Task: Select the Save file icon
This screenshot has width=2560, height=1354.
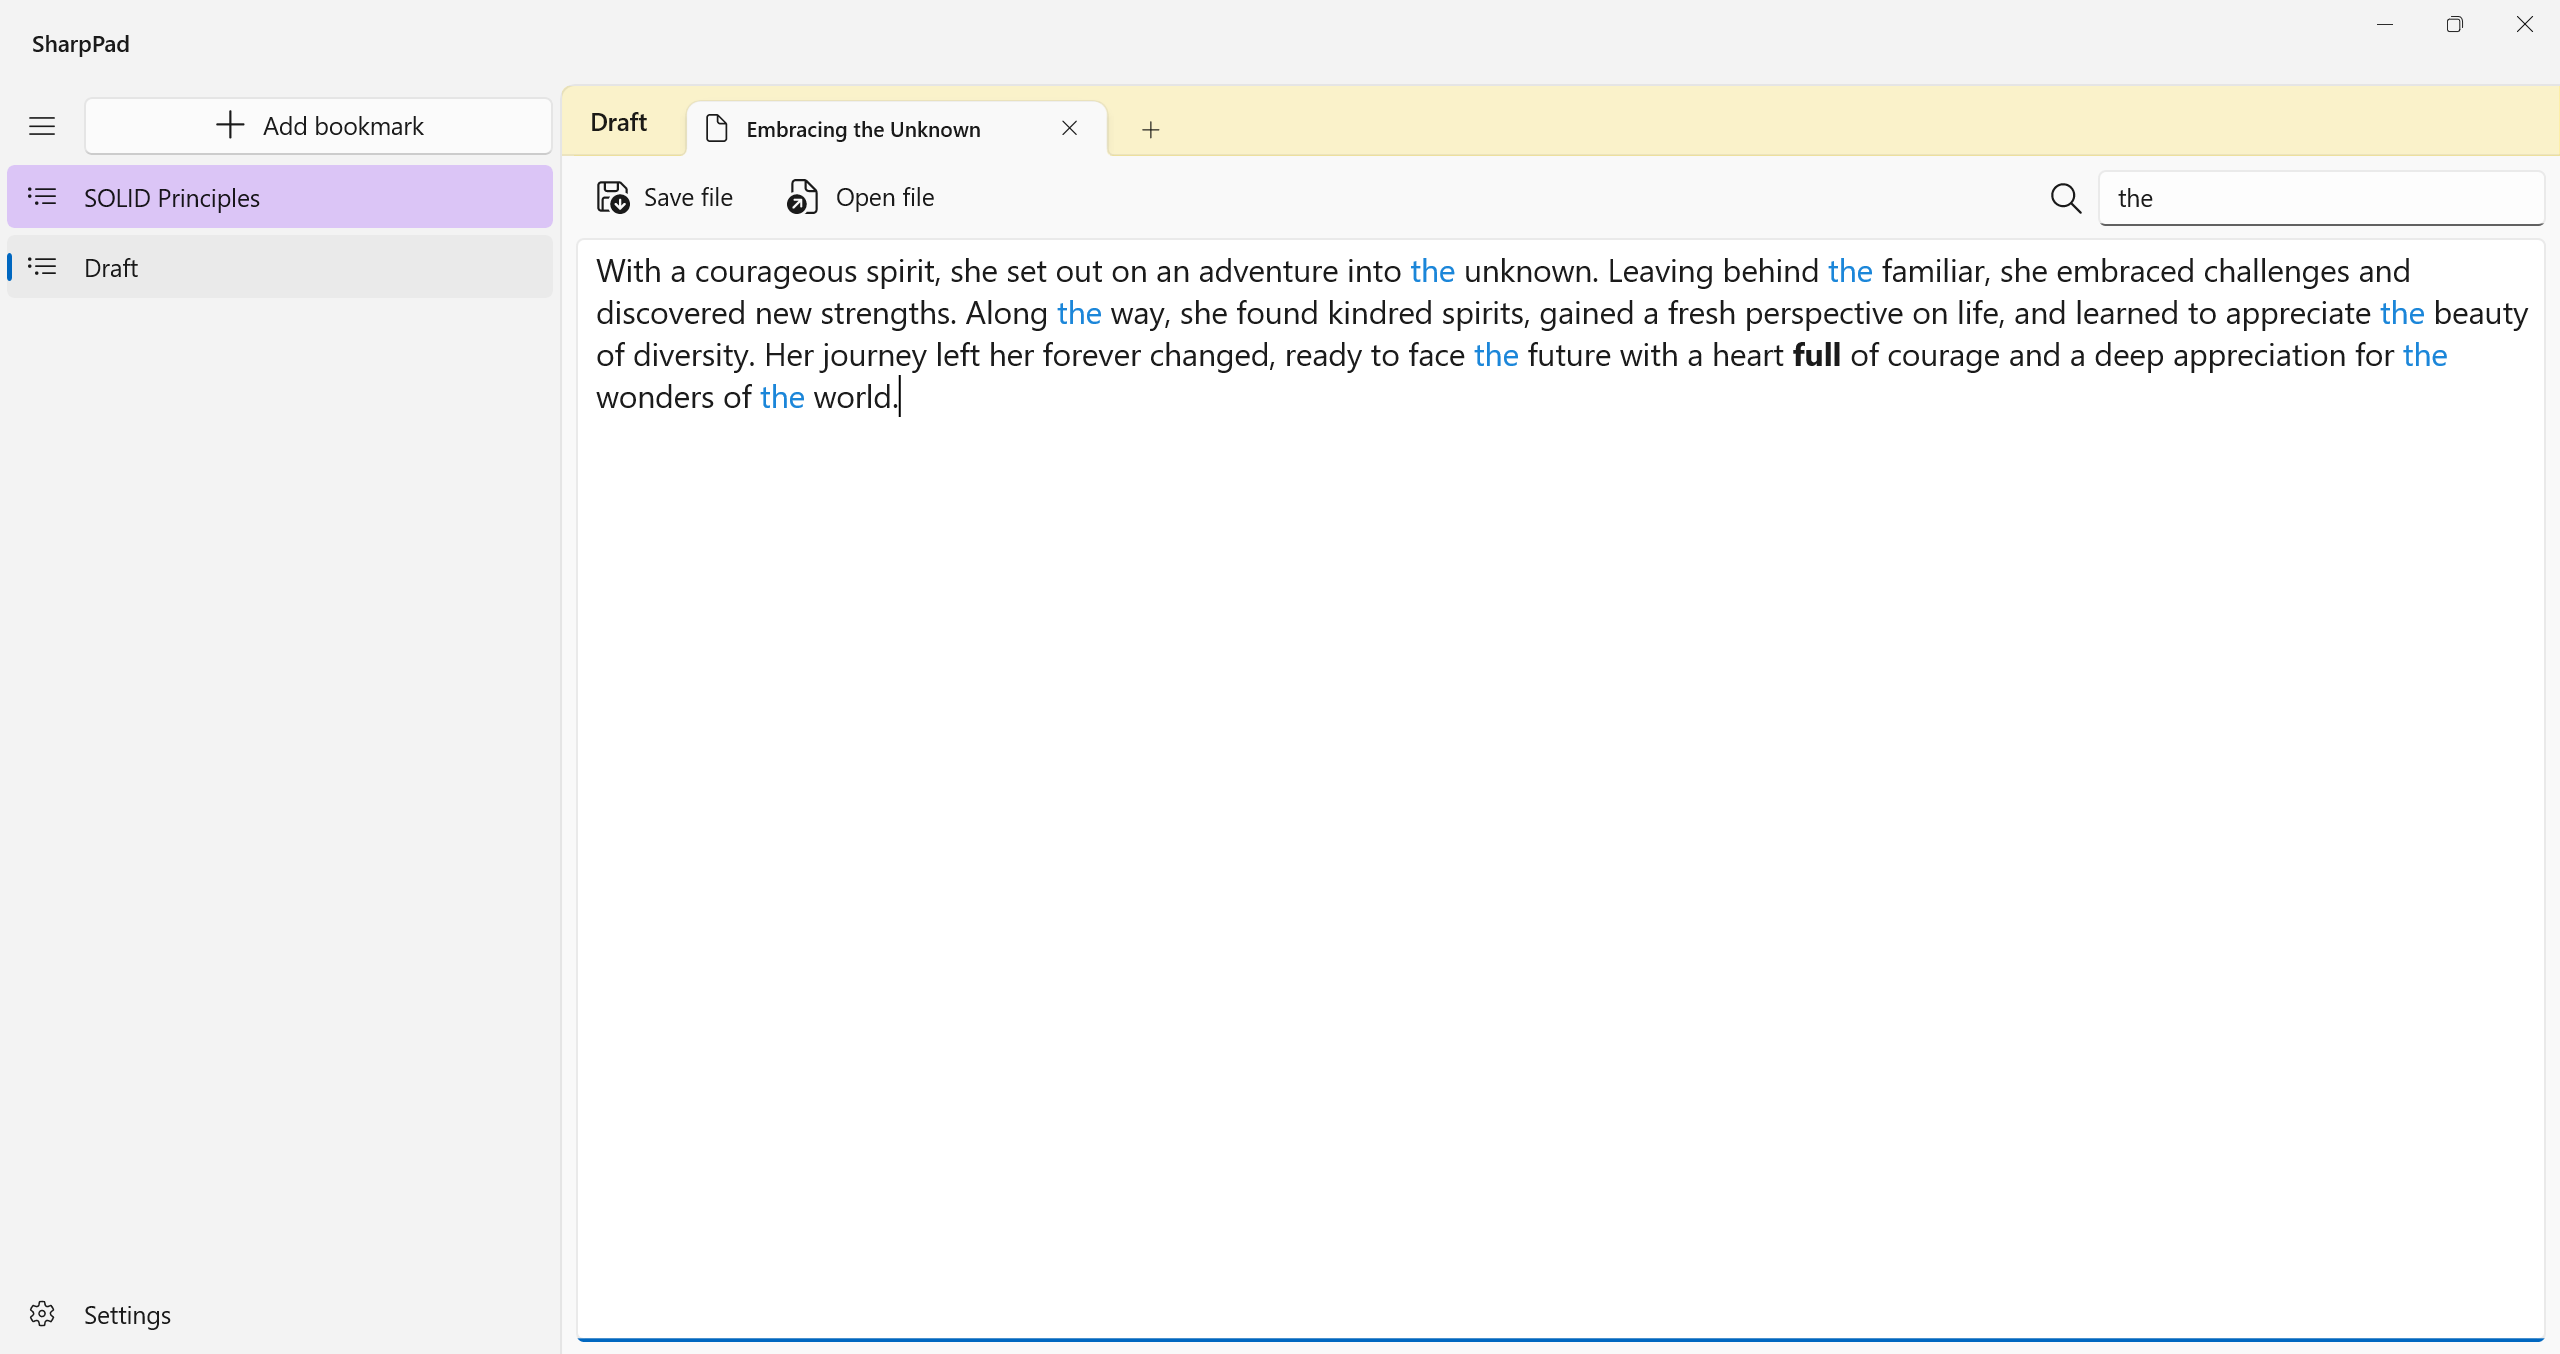Action: tap(613, 197)
